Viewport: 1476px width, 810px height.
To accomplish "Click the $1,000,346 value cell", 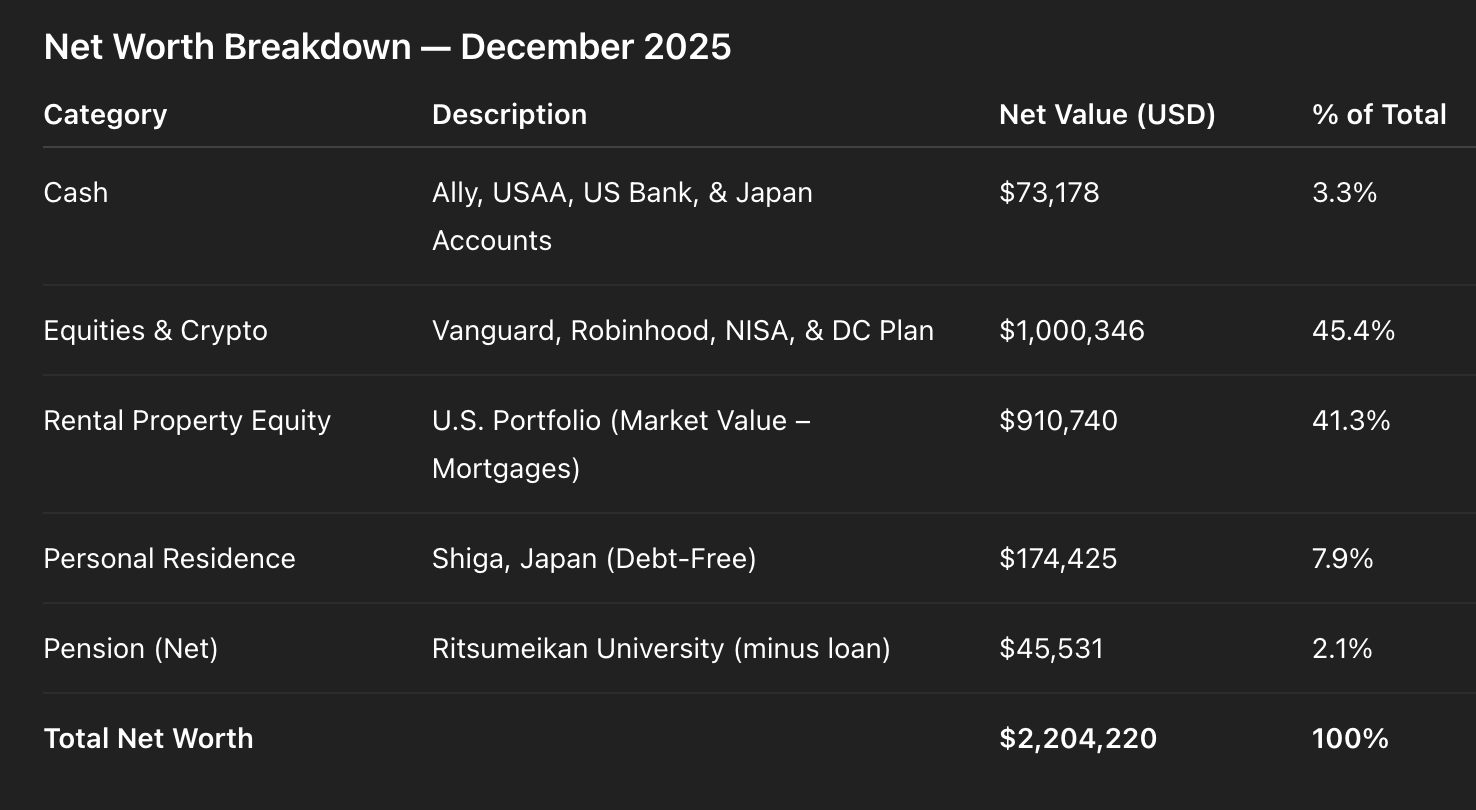I will coord(1072,331).
